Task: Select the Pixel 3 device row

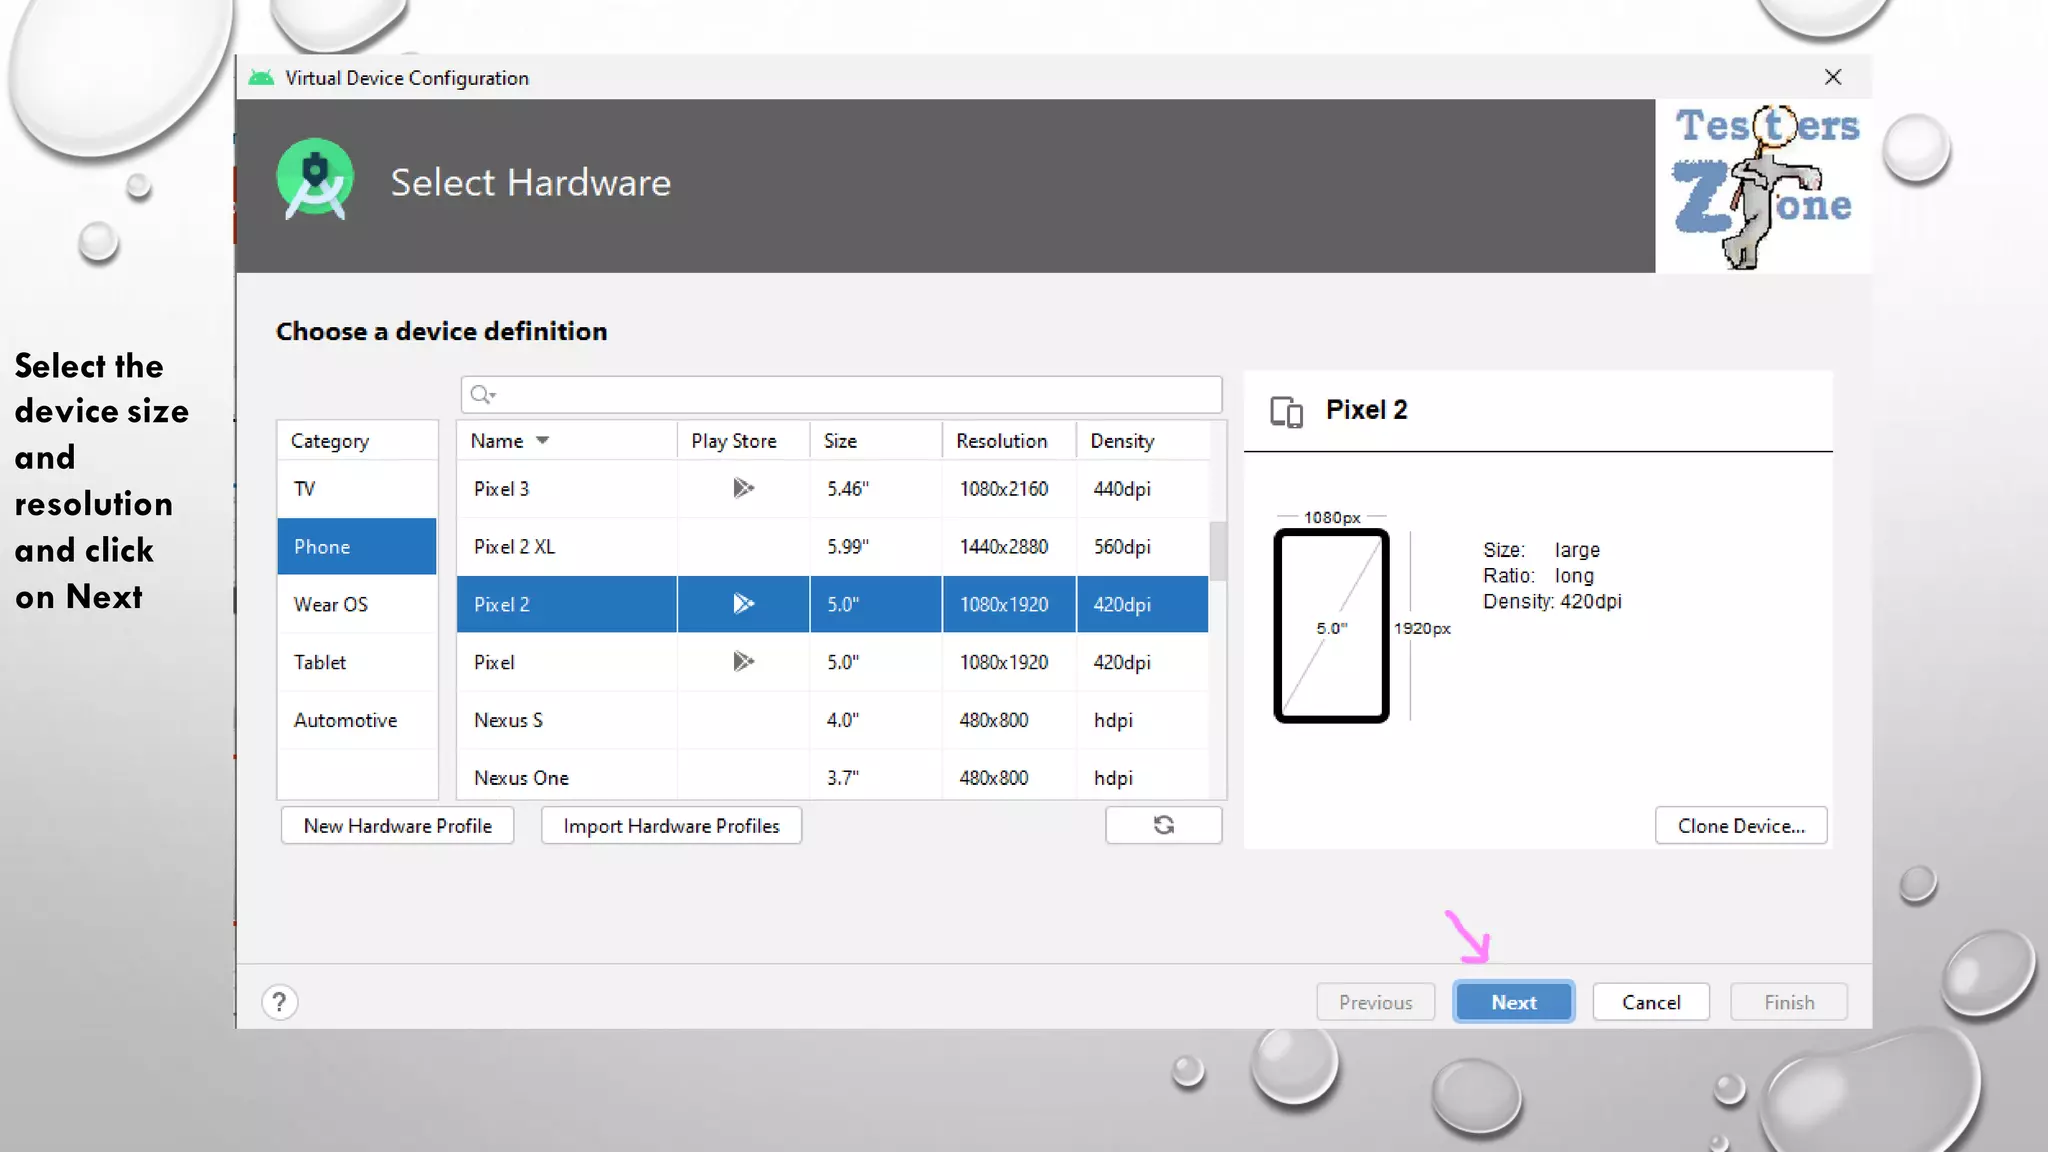Action: pyautogui.click(x=832, y=489)
